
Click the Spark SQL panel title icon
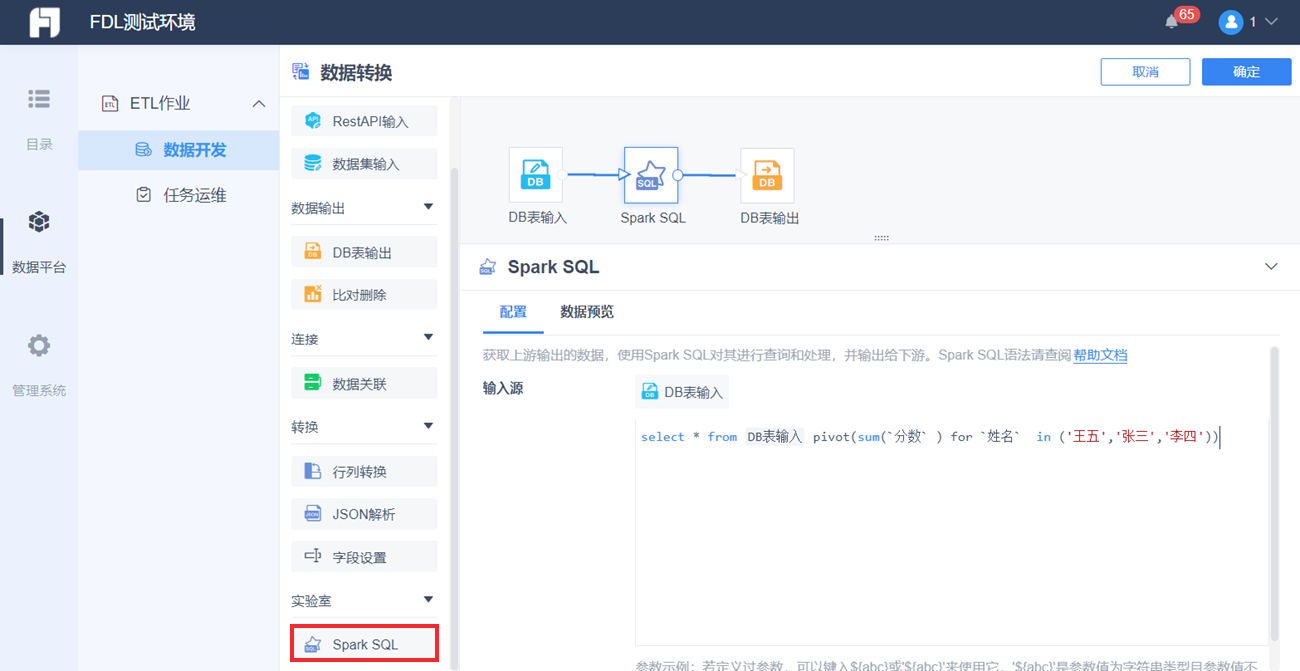point(487,267)
